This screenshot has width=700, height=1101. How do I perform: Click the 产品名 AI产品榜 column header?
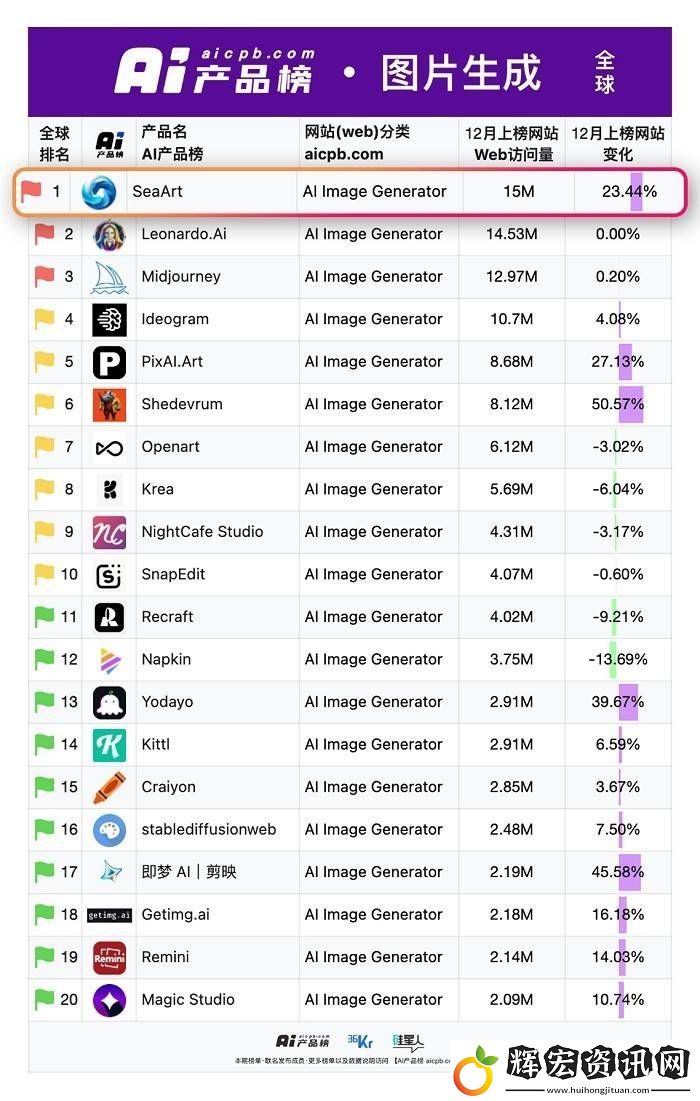[172, 143]
